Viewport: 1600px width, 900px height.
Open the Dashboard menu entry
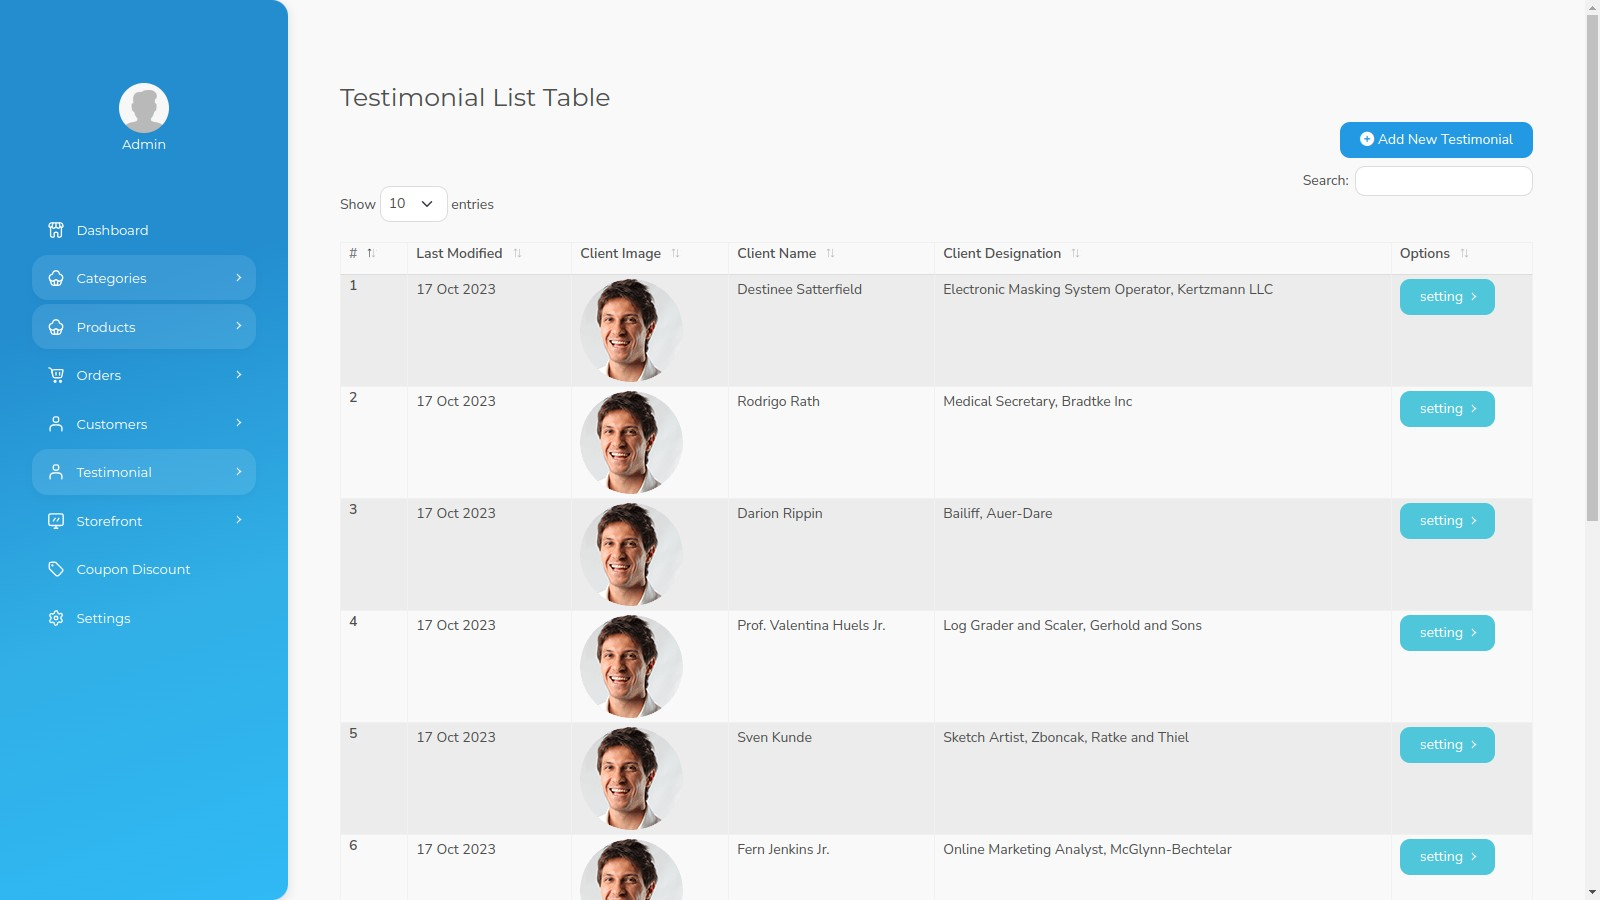click(x=112, y=230)
